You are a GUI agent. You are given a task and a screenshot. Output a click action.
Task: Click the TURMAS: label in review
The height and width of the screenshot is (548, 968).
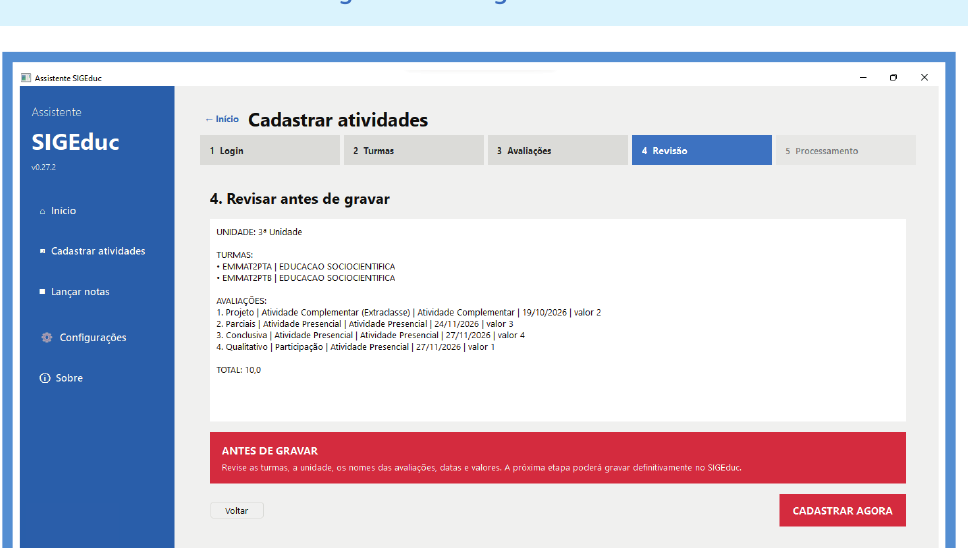click(x=235, y=255)
